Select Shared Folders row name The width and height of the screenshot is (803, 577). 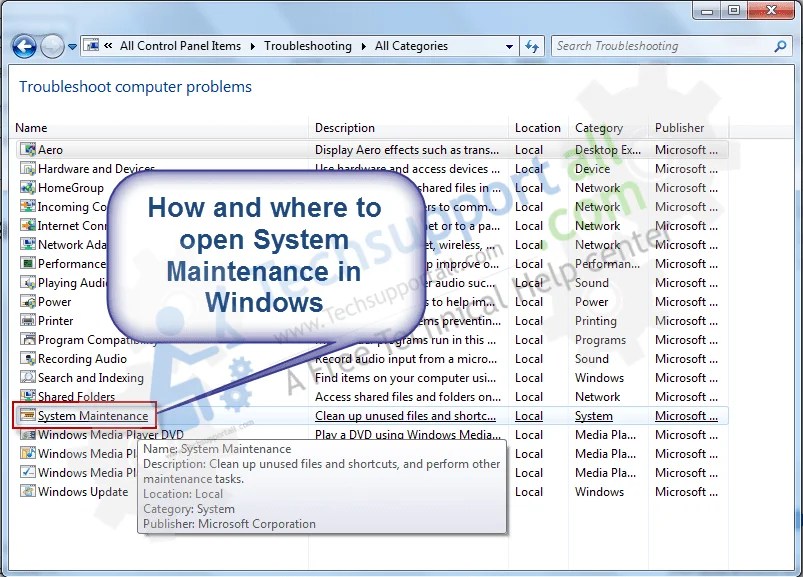point(76,397)
